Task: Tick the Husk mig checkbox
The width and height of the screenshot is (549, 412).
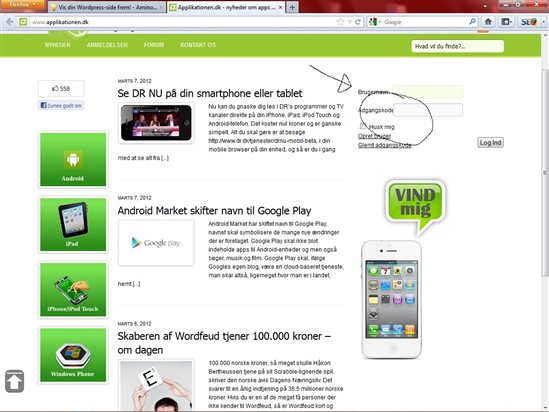Action: point(363,126)
